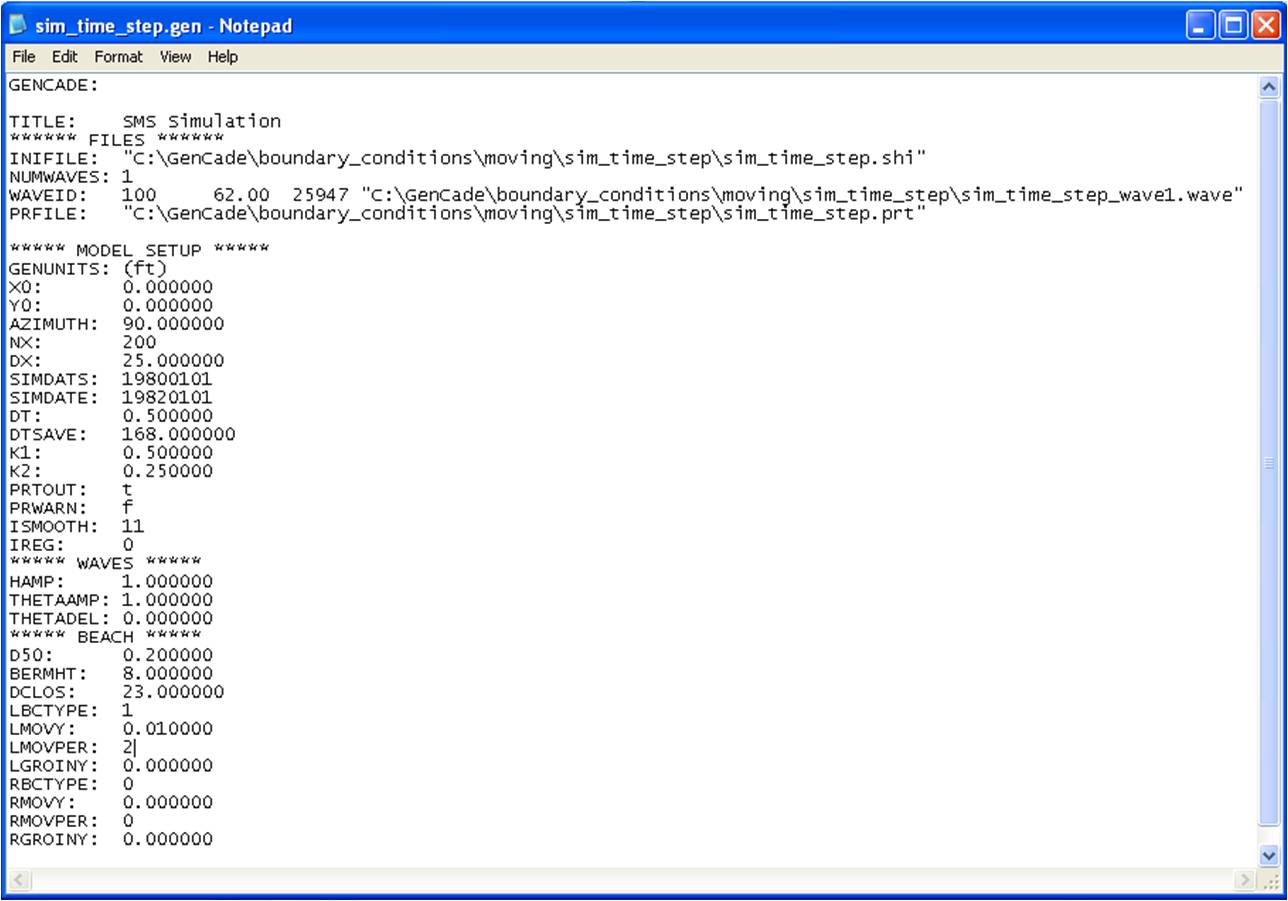Click the BERMHT value 8.000000
Screen dimensions: 1288x901
tap(167, 673)
